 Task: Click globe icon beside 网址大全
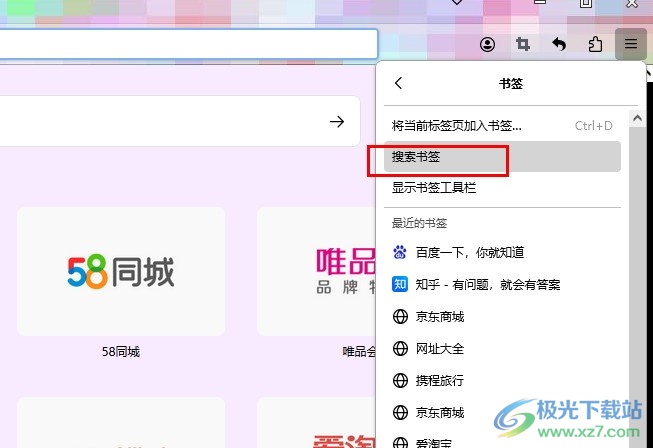coord(400,348)
